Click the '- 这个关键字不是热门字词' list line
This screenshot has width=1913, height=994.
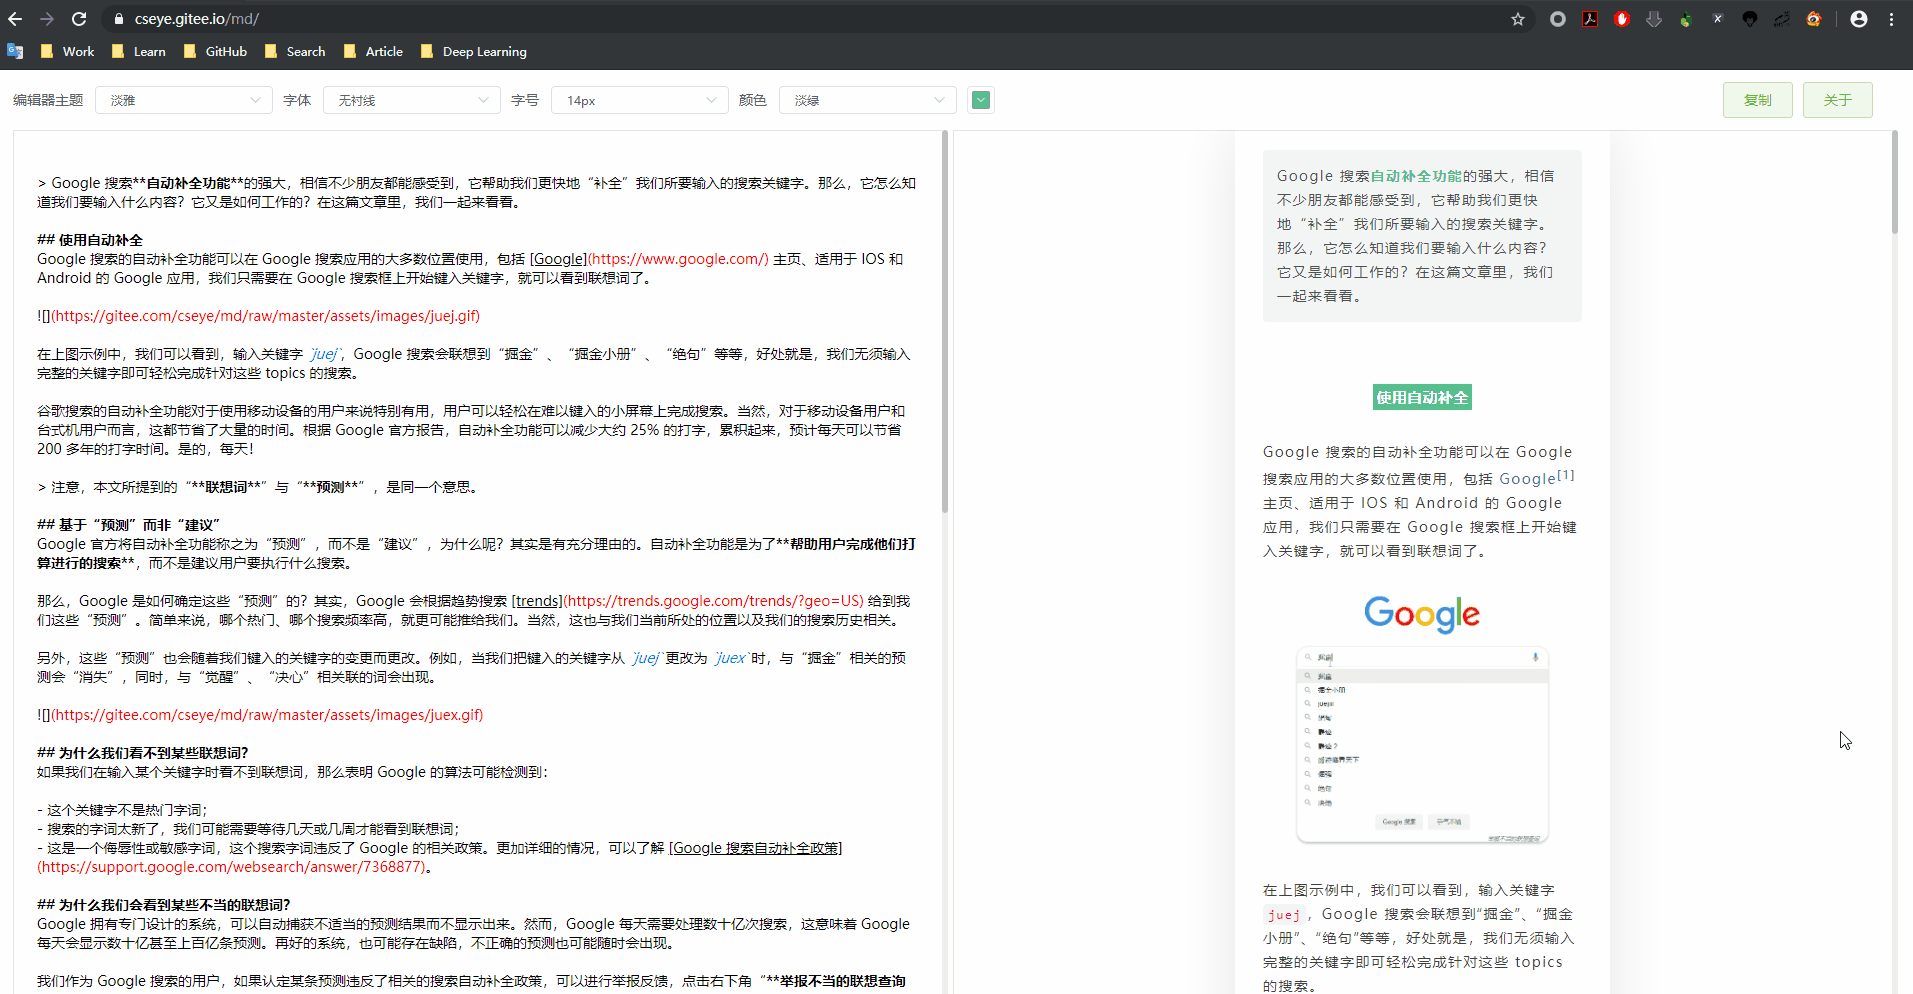click(122, 810)
